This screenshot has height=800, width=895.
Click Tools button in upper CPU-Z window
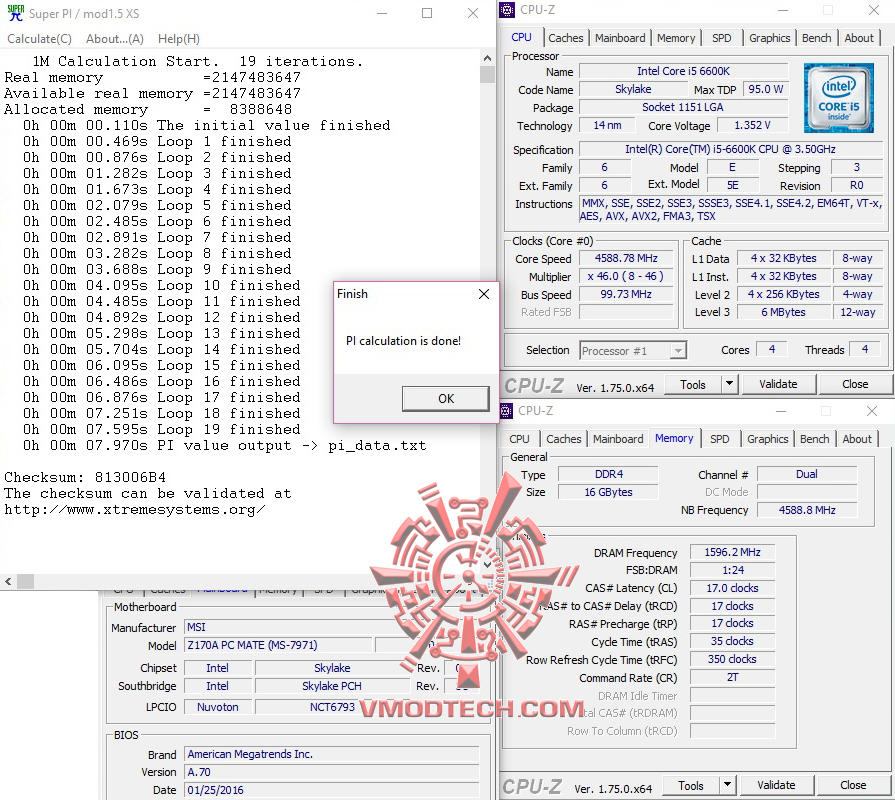[x=693, y=385]
